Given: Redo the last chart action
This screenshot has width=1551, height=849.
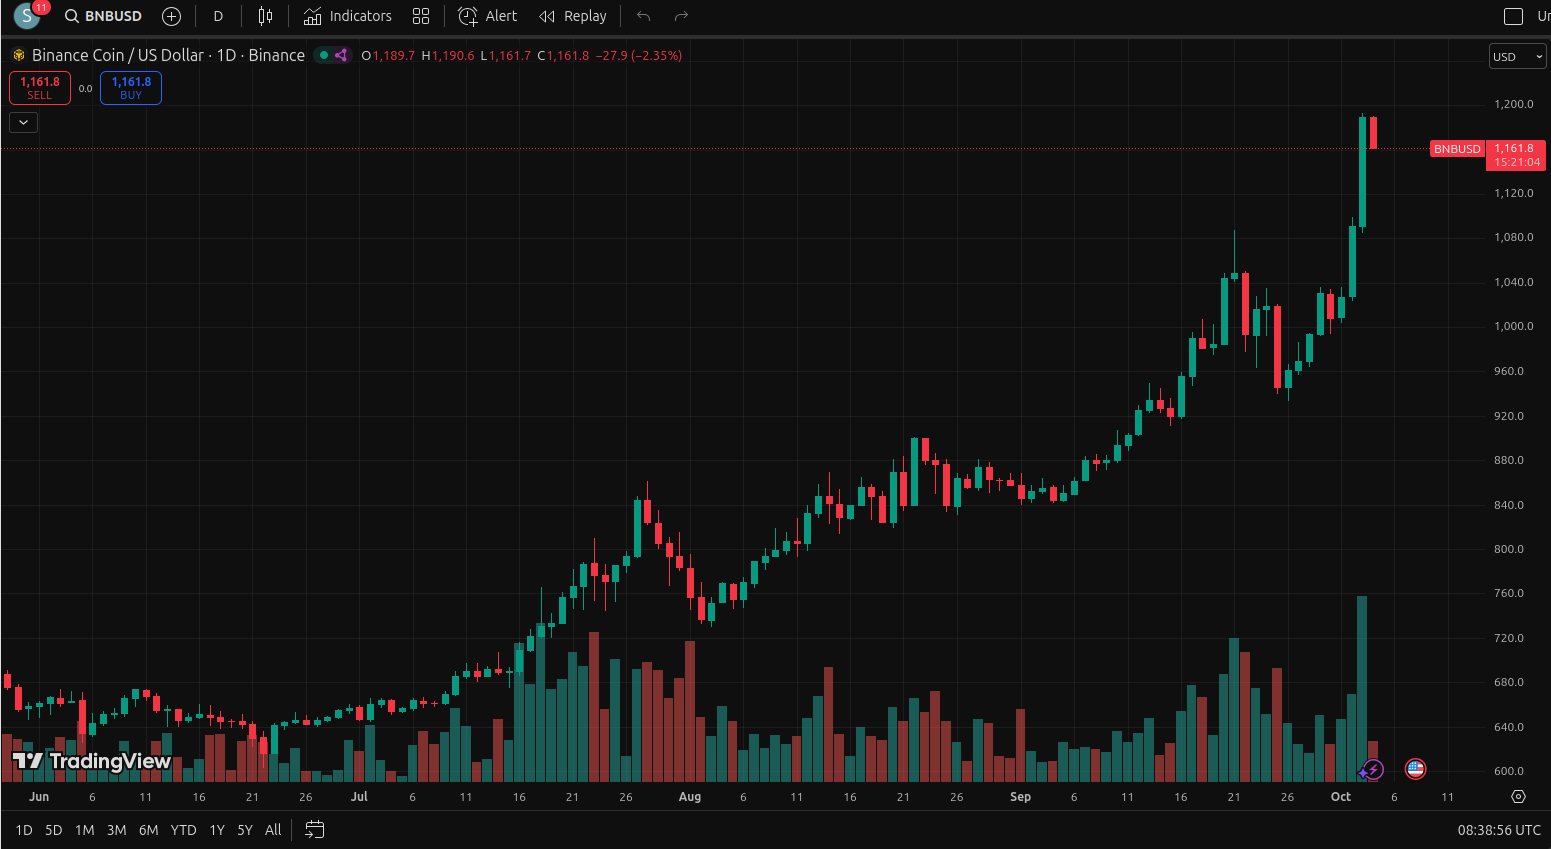Looking at the screenshot, I should click(x=682, y=16).
